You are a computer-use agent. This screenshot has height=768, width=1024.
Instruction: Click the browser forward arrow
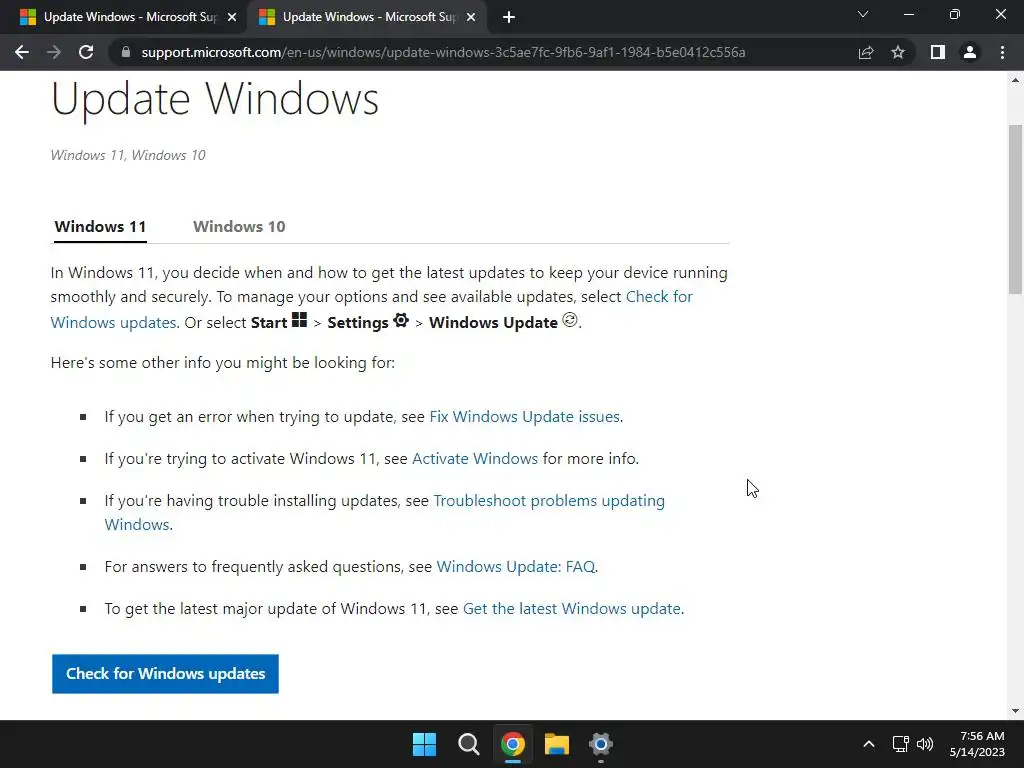[54, 52]
